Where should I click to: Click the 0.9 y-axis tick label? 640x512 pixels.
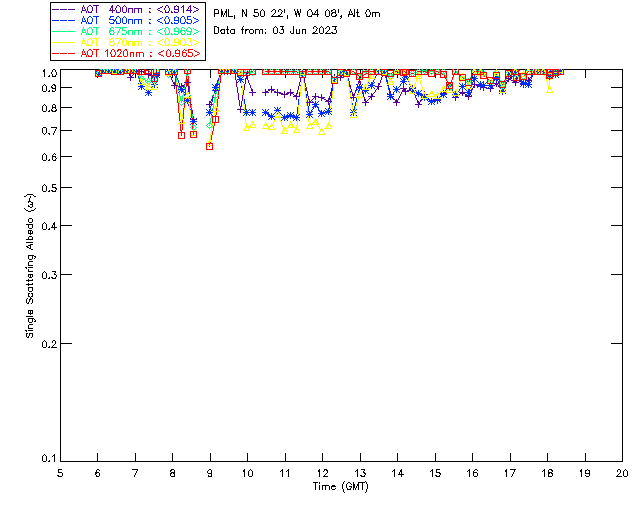pyautogui.click(x=49, y=88)
